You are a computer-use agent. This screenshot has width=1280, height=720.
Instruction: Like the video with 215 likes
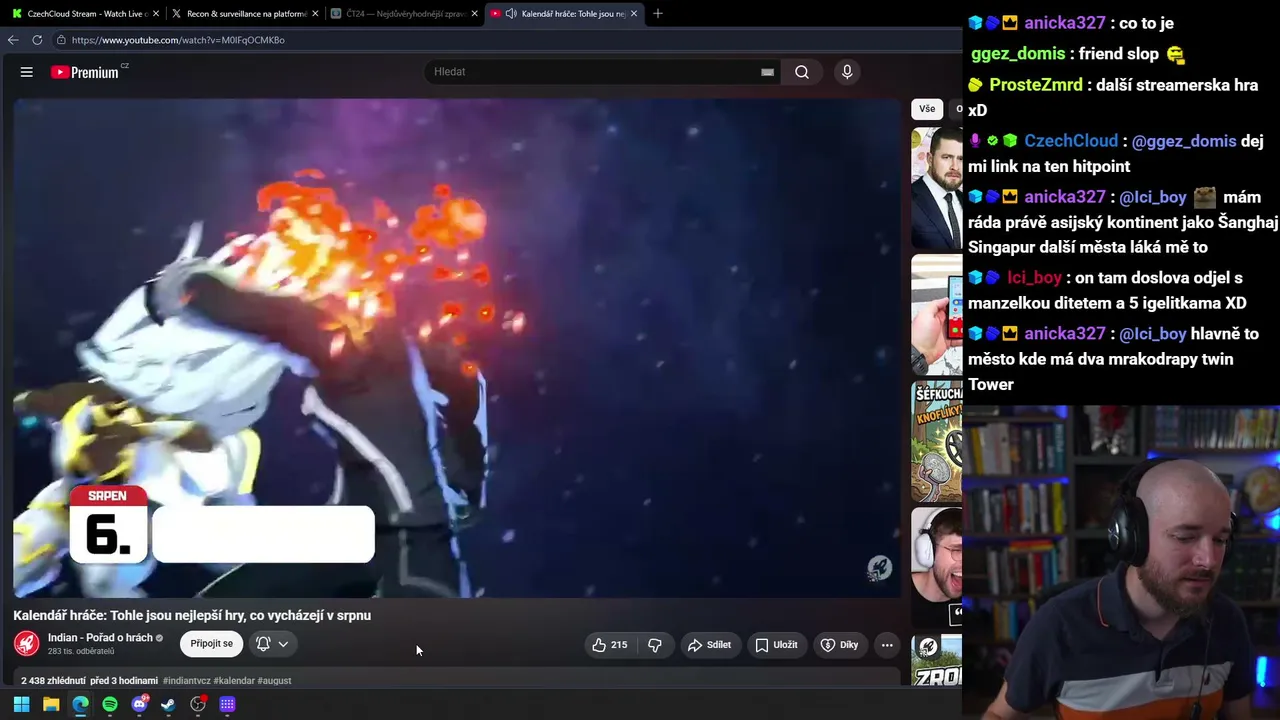pos(609,645)
